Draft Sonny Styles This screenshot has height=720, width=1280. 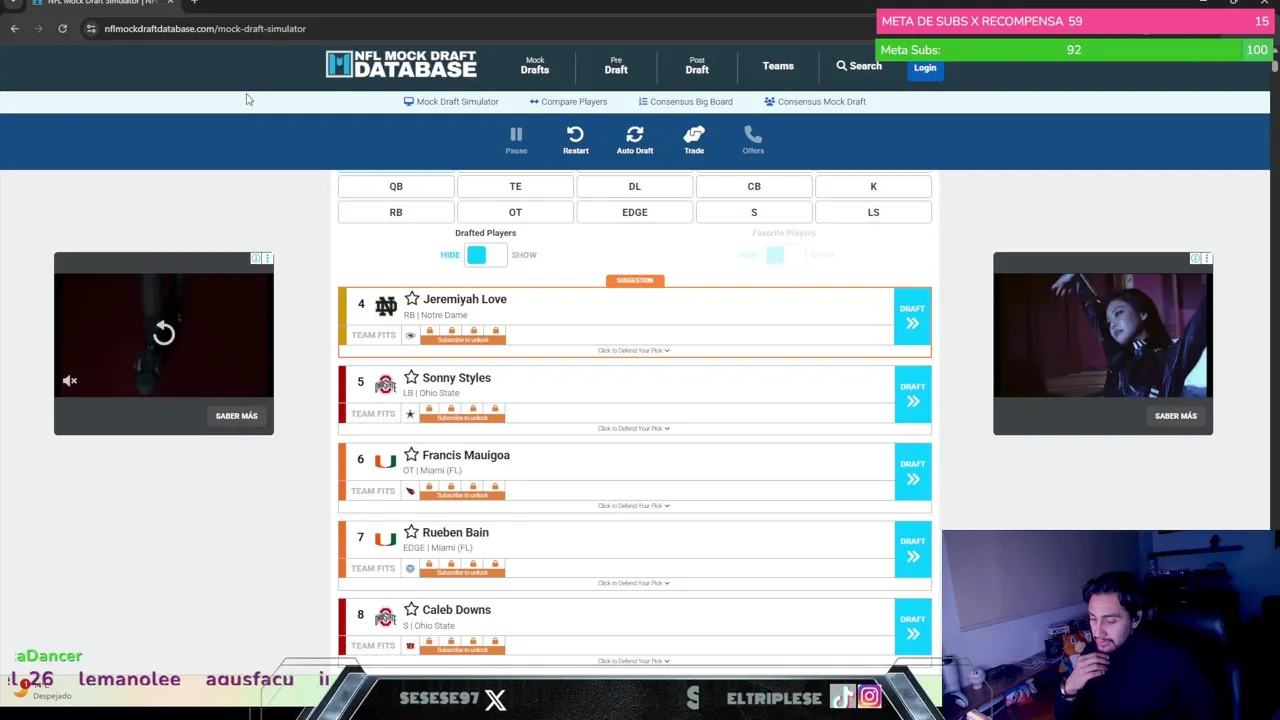[912, 394]
